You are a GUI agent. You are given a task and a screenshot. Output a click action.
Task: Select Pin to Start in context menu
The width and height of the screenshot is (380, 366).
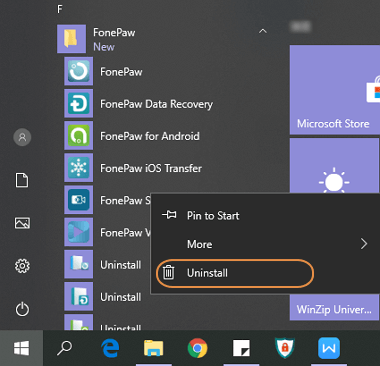tap(265, 216)
